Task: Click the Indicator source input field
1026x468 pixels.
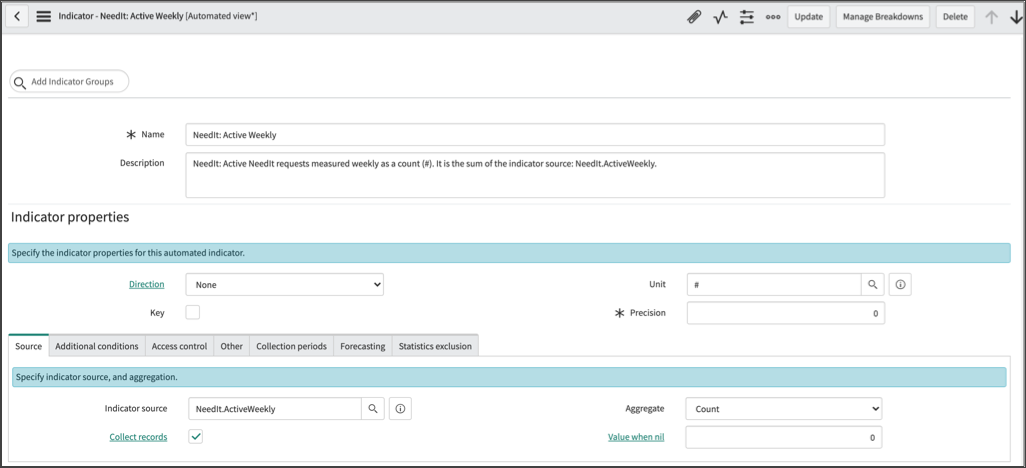Action: pos(275,408)
